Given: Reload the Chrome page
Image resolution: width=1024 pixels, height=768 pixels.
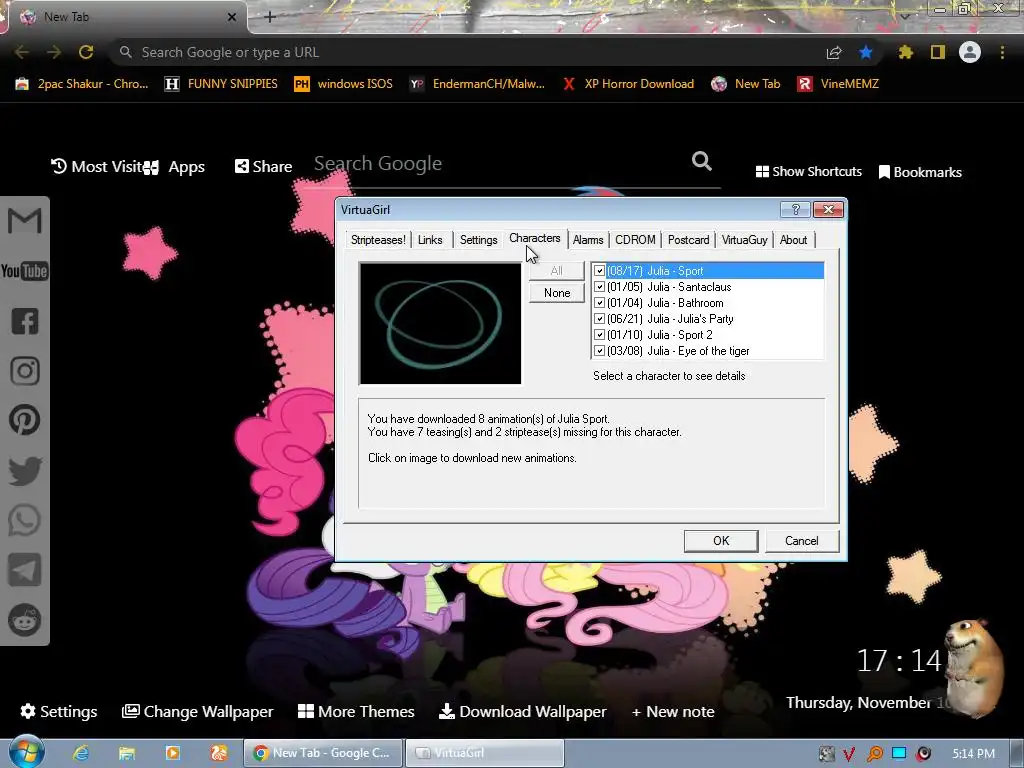Looking at the screenshot, I should click(86, 52).
